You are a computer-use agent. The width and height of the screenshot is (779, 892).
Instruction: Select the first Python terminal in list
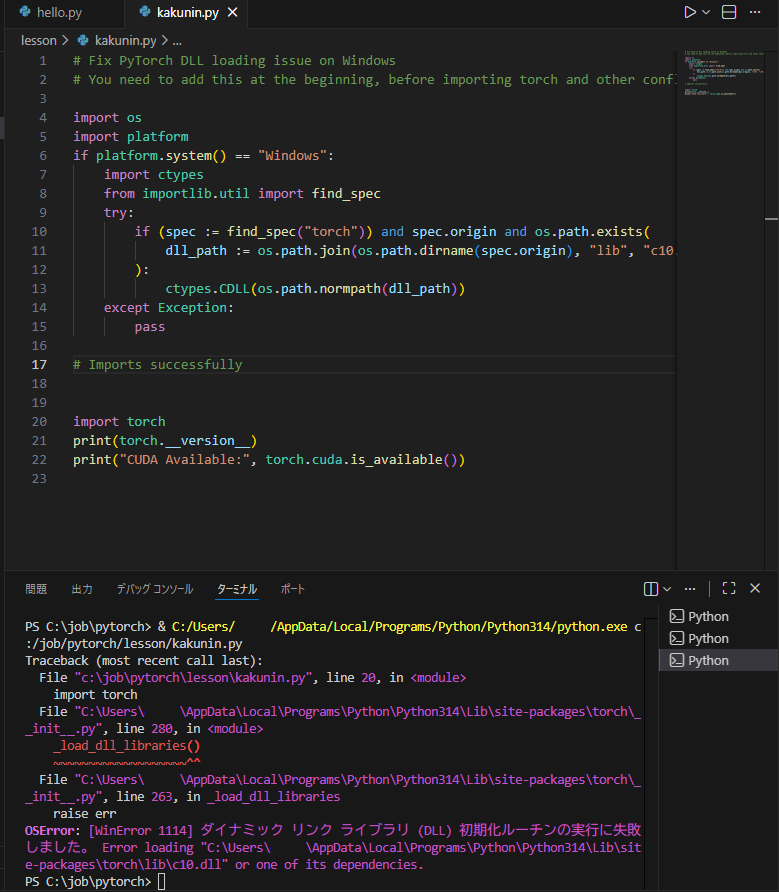point(719,617)
